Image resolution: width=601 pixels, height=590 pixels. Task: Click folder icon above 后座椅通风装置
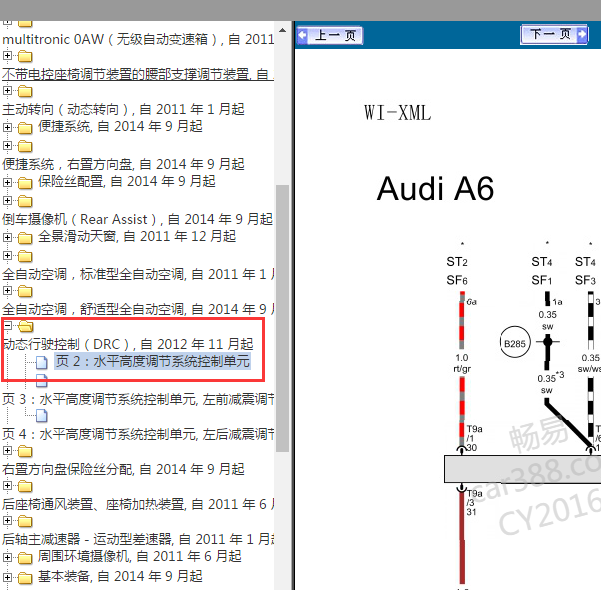coord(25,486)
